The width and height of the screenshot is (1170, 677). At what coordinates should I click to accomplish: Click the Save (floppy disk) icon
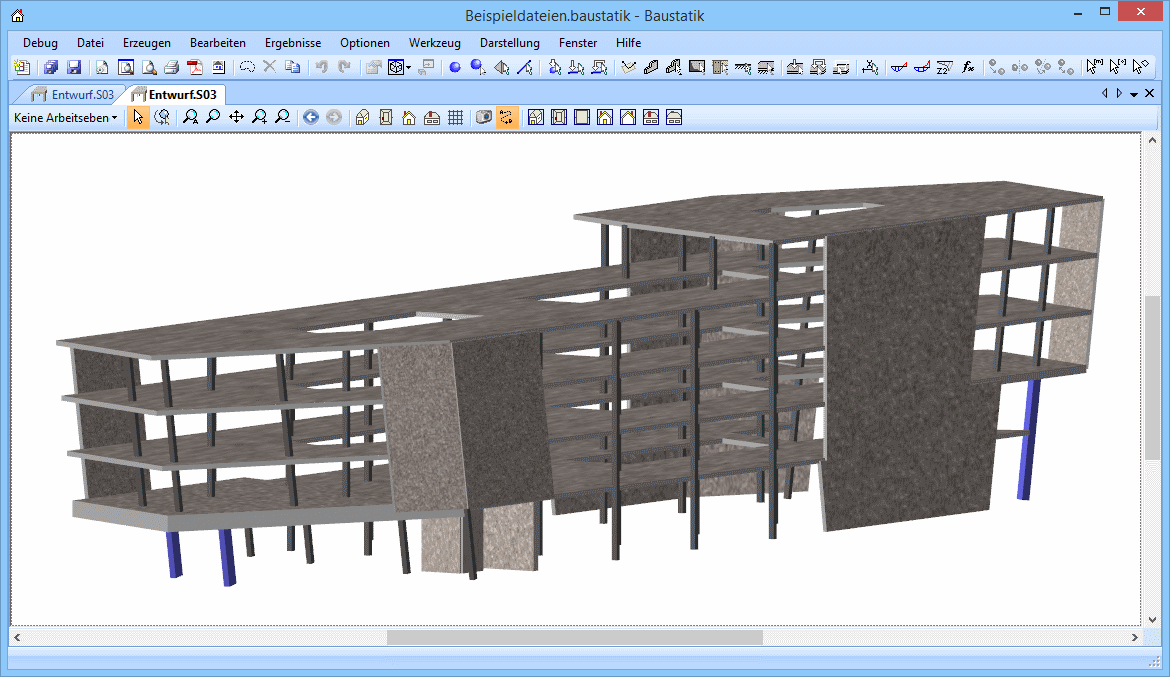[74, 68]
